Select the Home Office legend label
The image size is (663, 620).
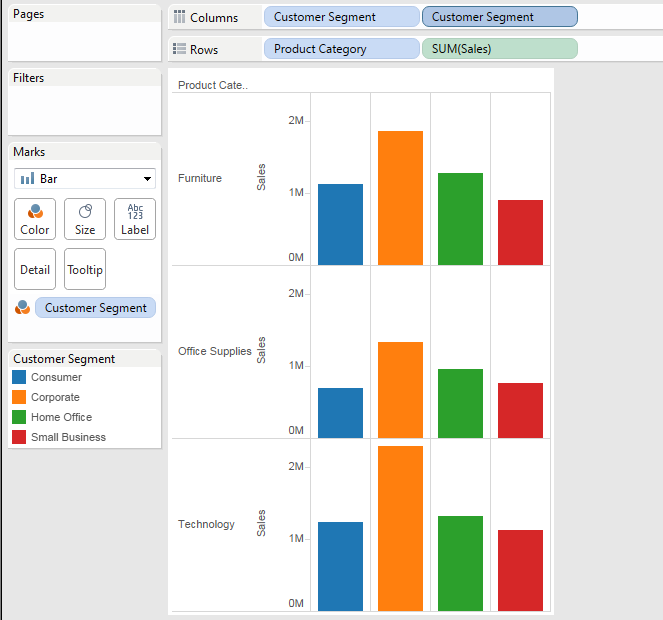click(x=61, y=417)
